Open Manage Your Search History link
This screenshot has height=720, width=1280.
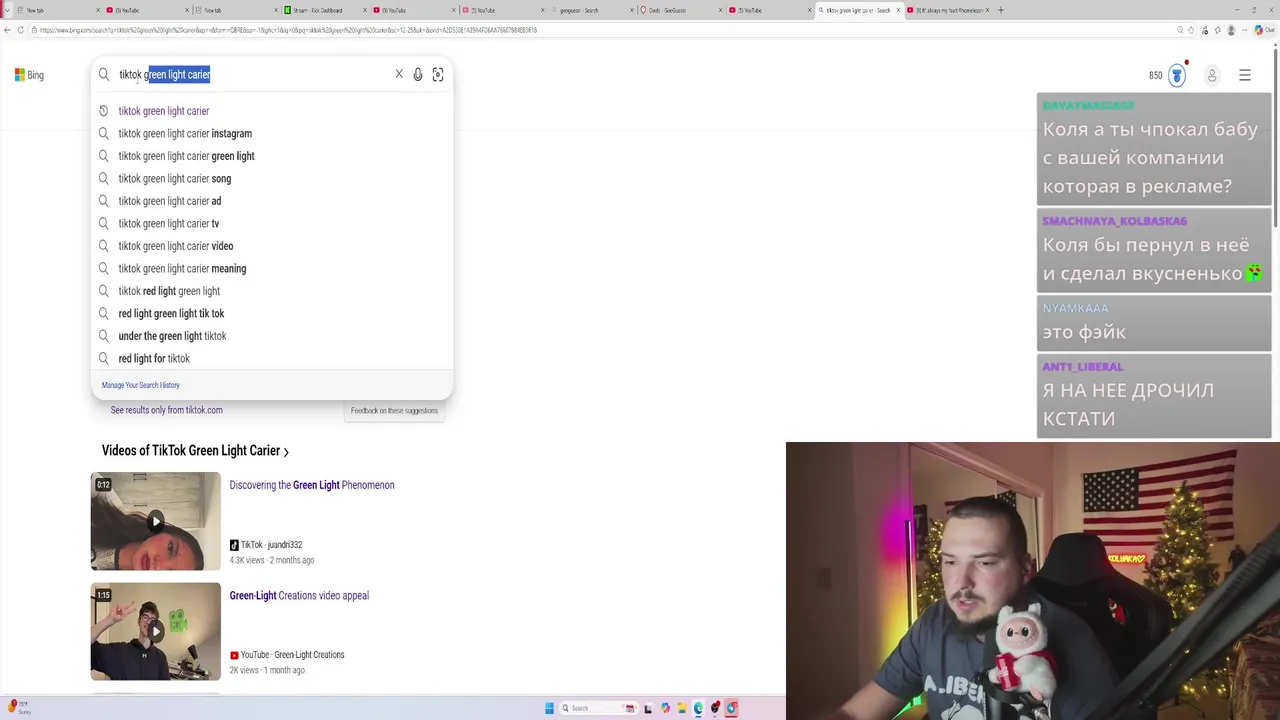140,385
